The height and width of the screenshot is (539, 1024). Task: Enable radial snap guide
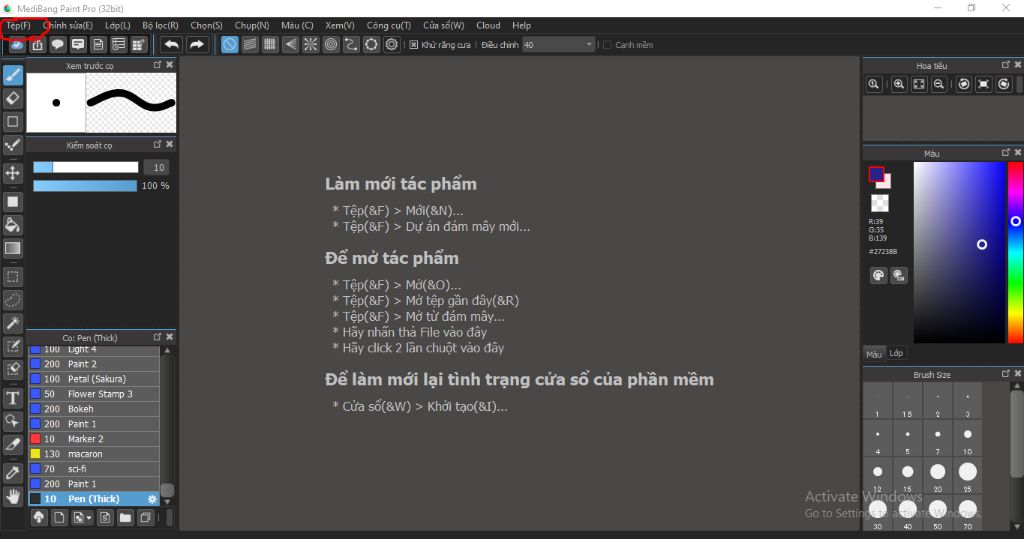pyautogui.click(x=310, y=44)
